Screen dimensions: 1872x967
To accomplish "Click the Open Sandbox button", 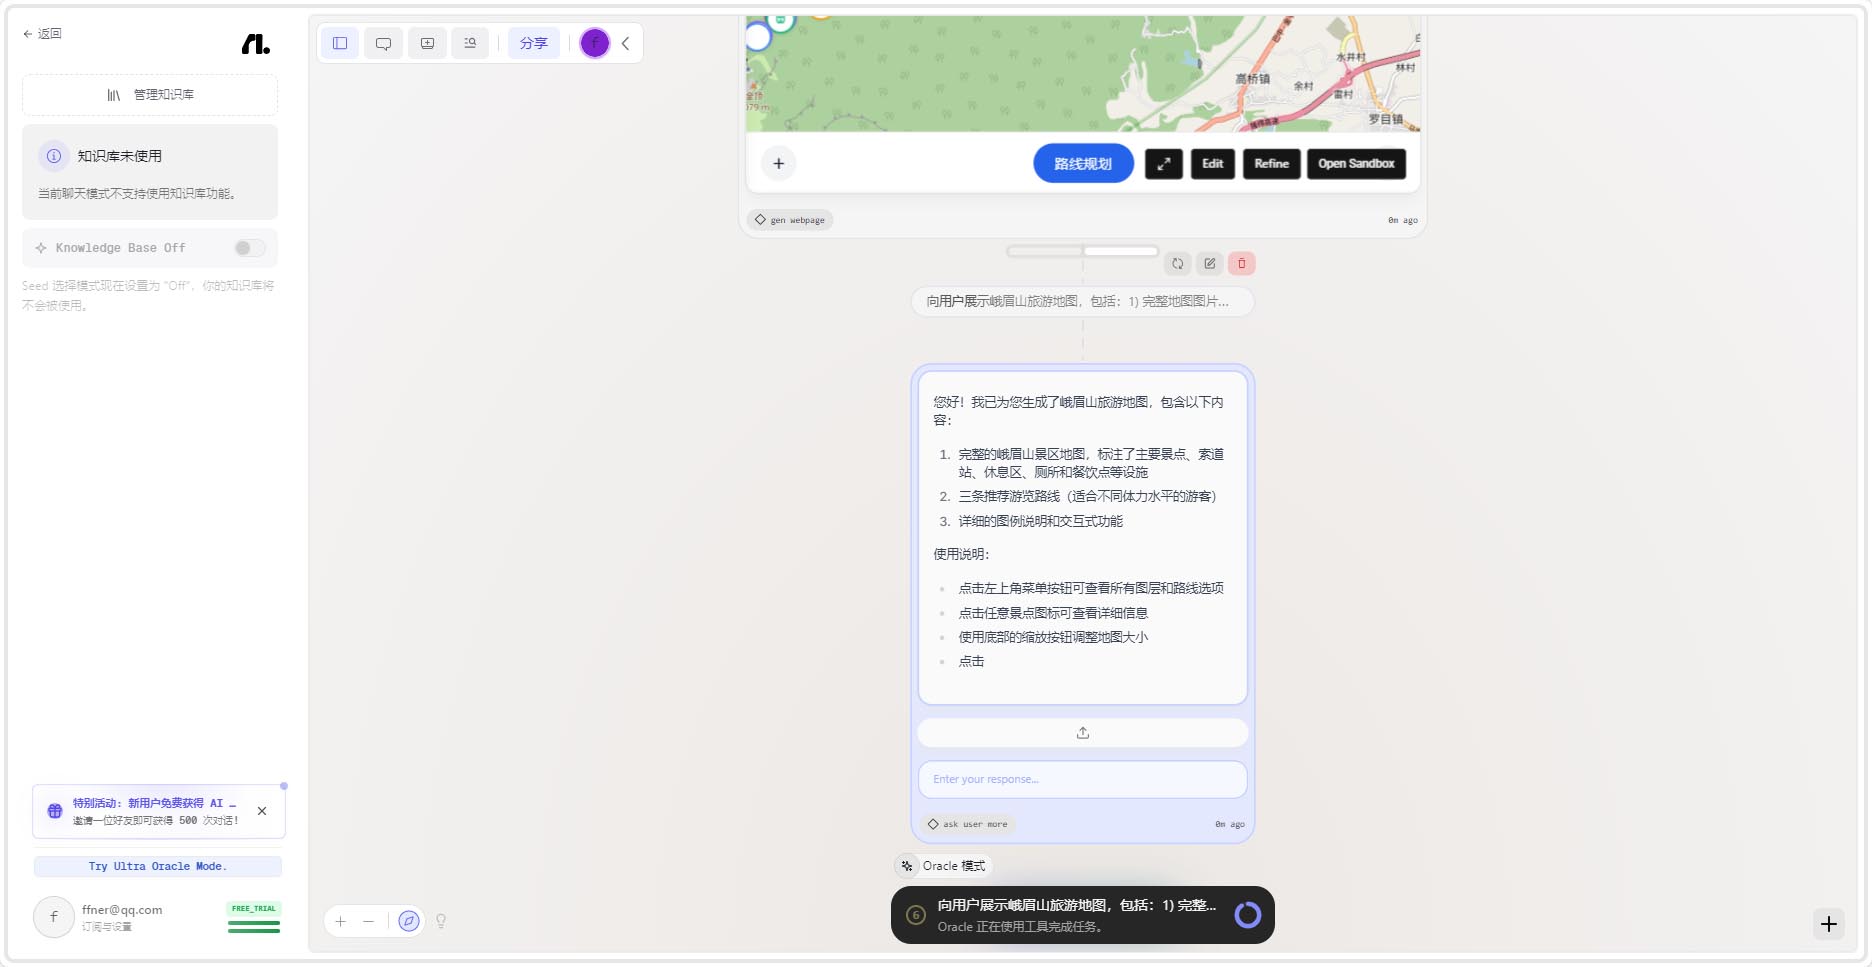I will 1355,164.
